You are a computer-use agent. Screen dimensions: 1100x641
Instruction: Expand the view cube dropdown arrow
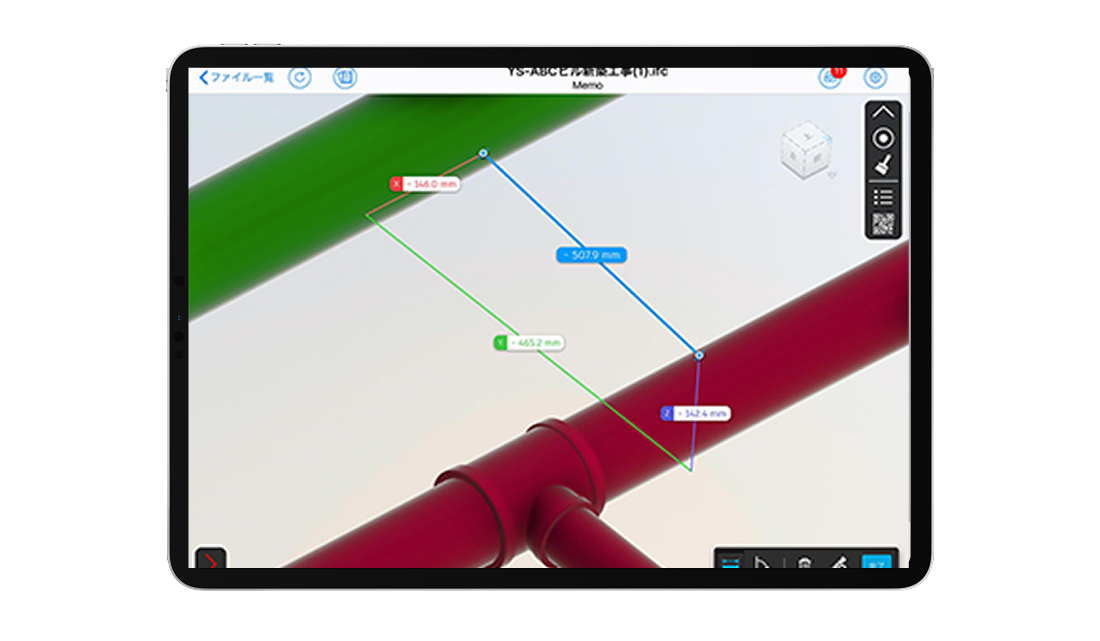832,176
